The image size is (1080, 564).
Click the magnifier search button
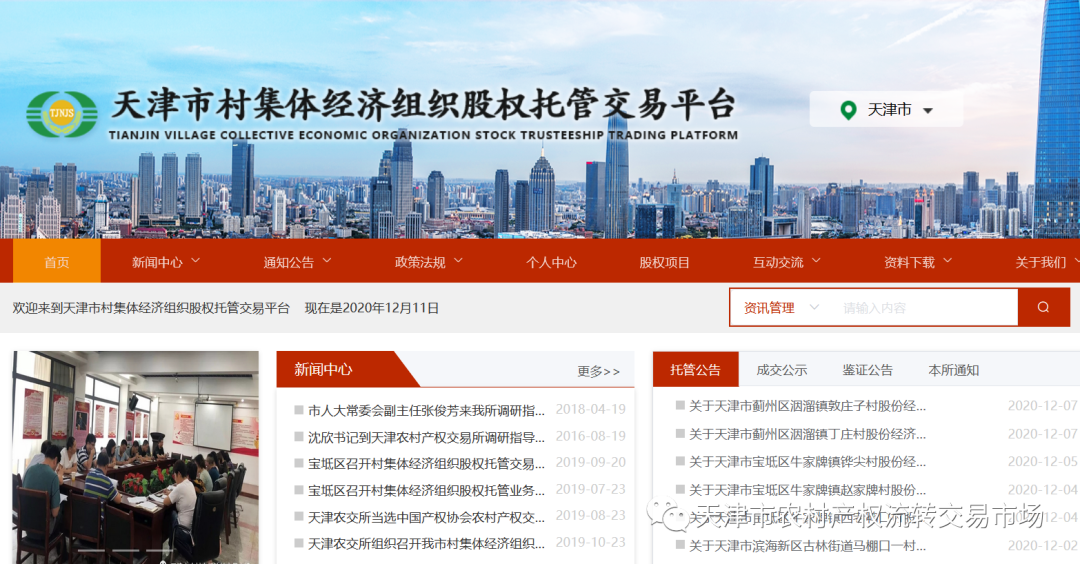point(1043,307)
